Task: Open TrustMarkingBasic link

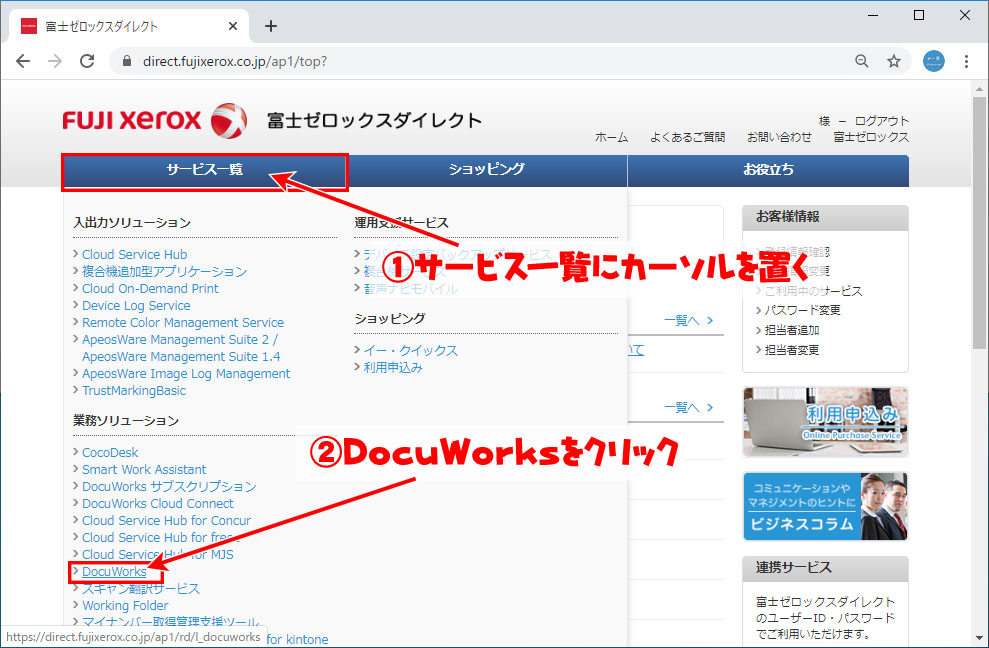Action: (x=134, y=391)
